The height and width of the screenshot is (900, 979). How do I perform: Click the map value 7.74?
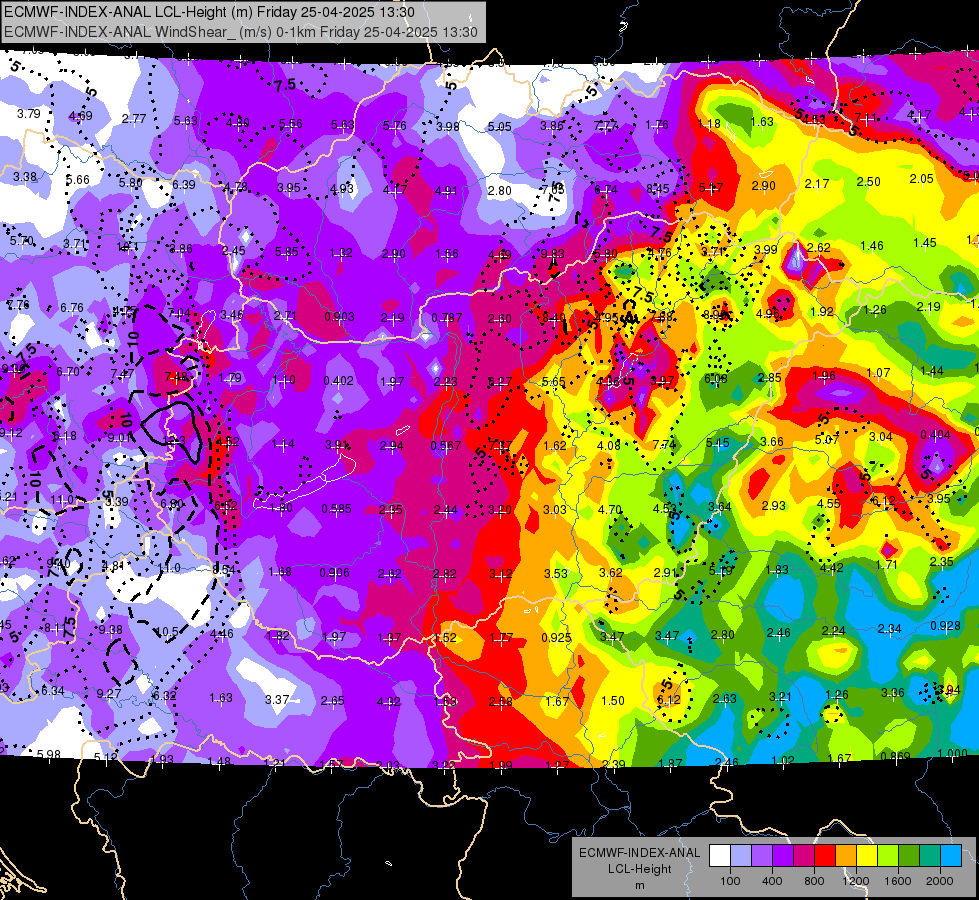[x=664, y=445]
